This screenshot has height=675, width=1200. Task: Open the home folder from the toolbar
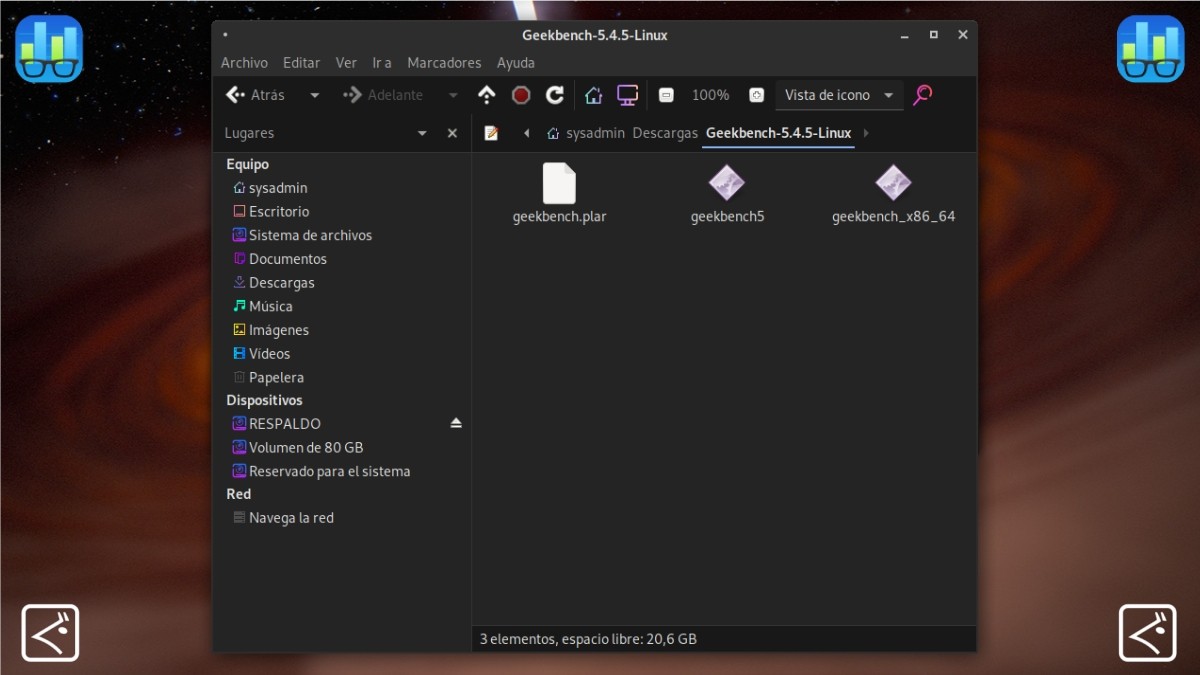pyautogui.click(x=593, y=95)
